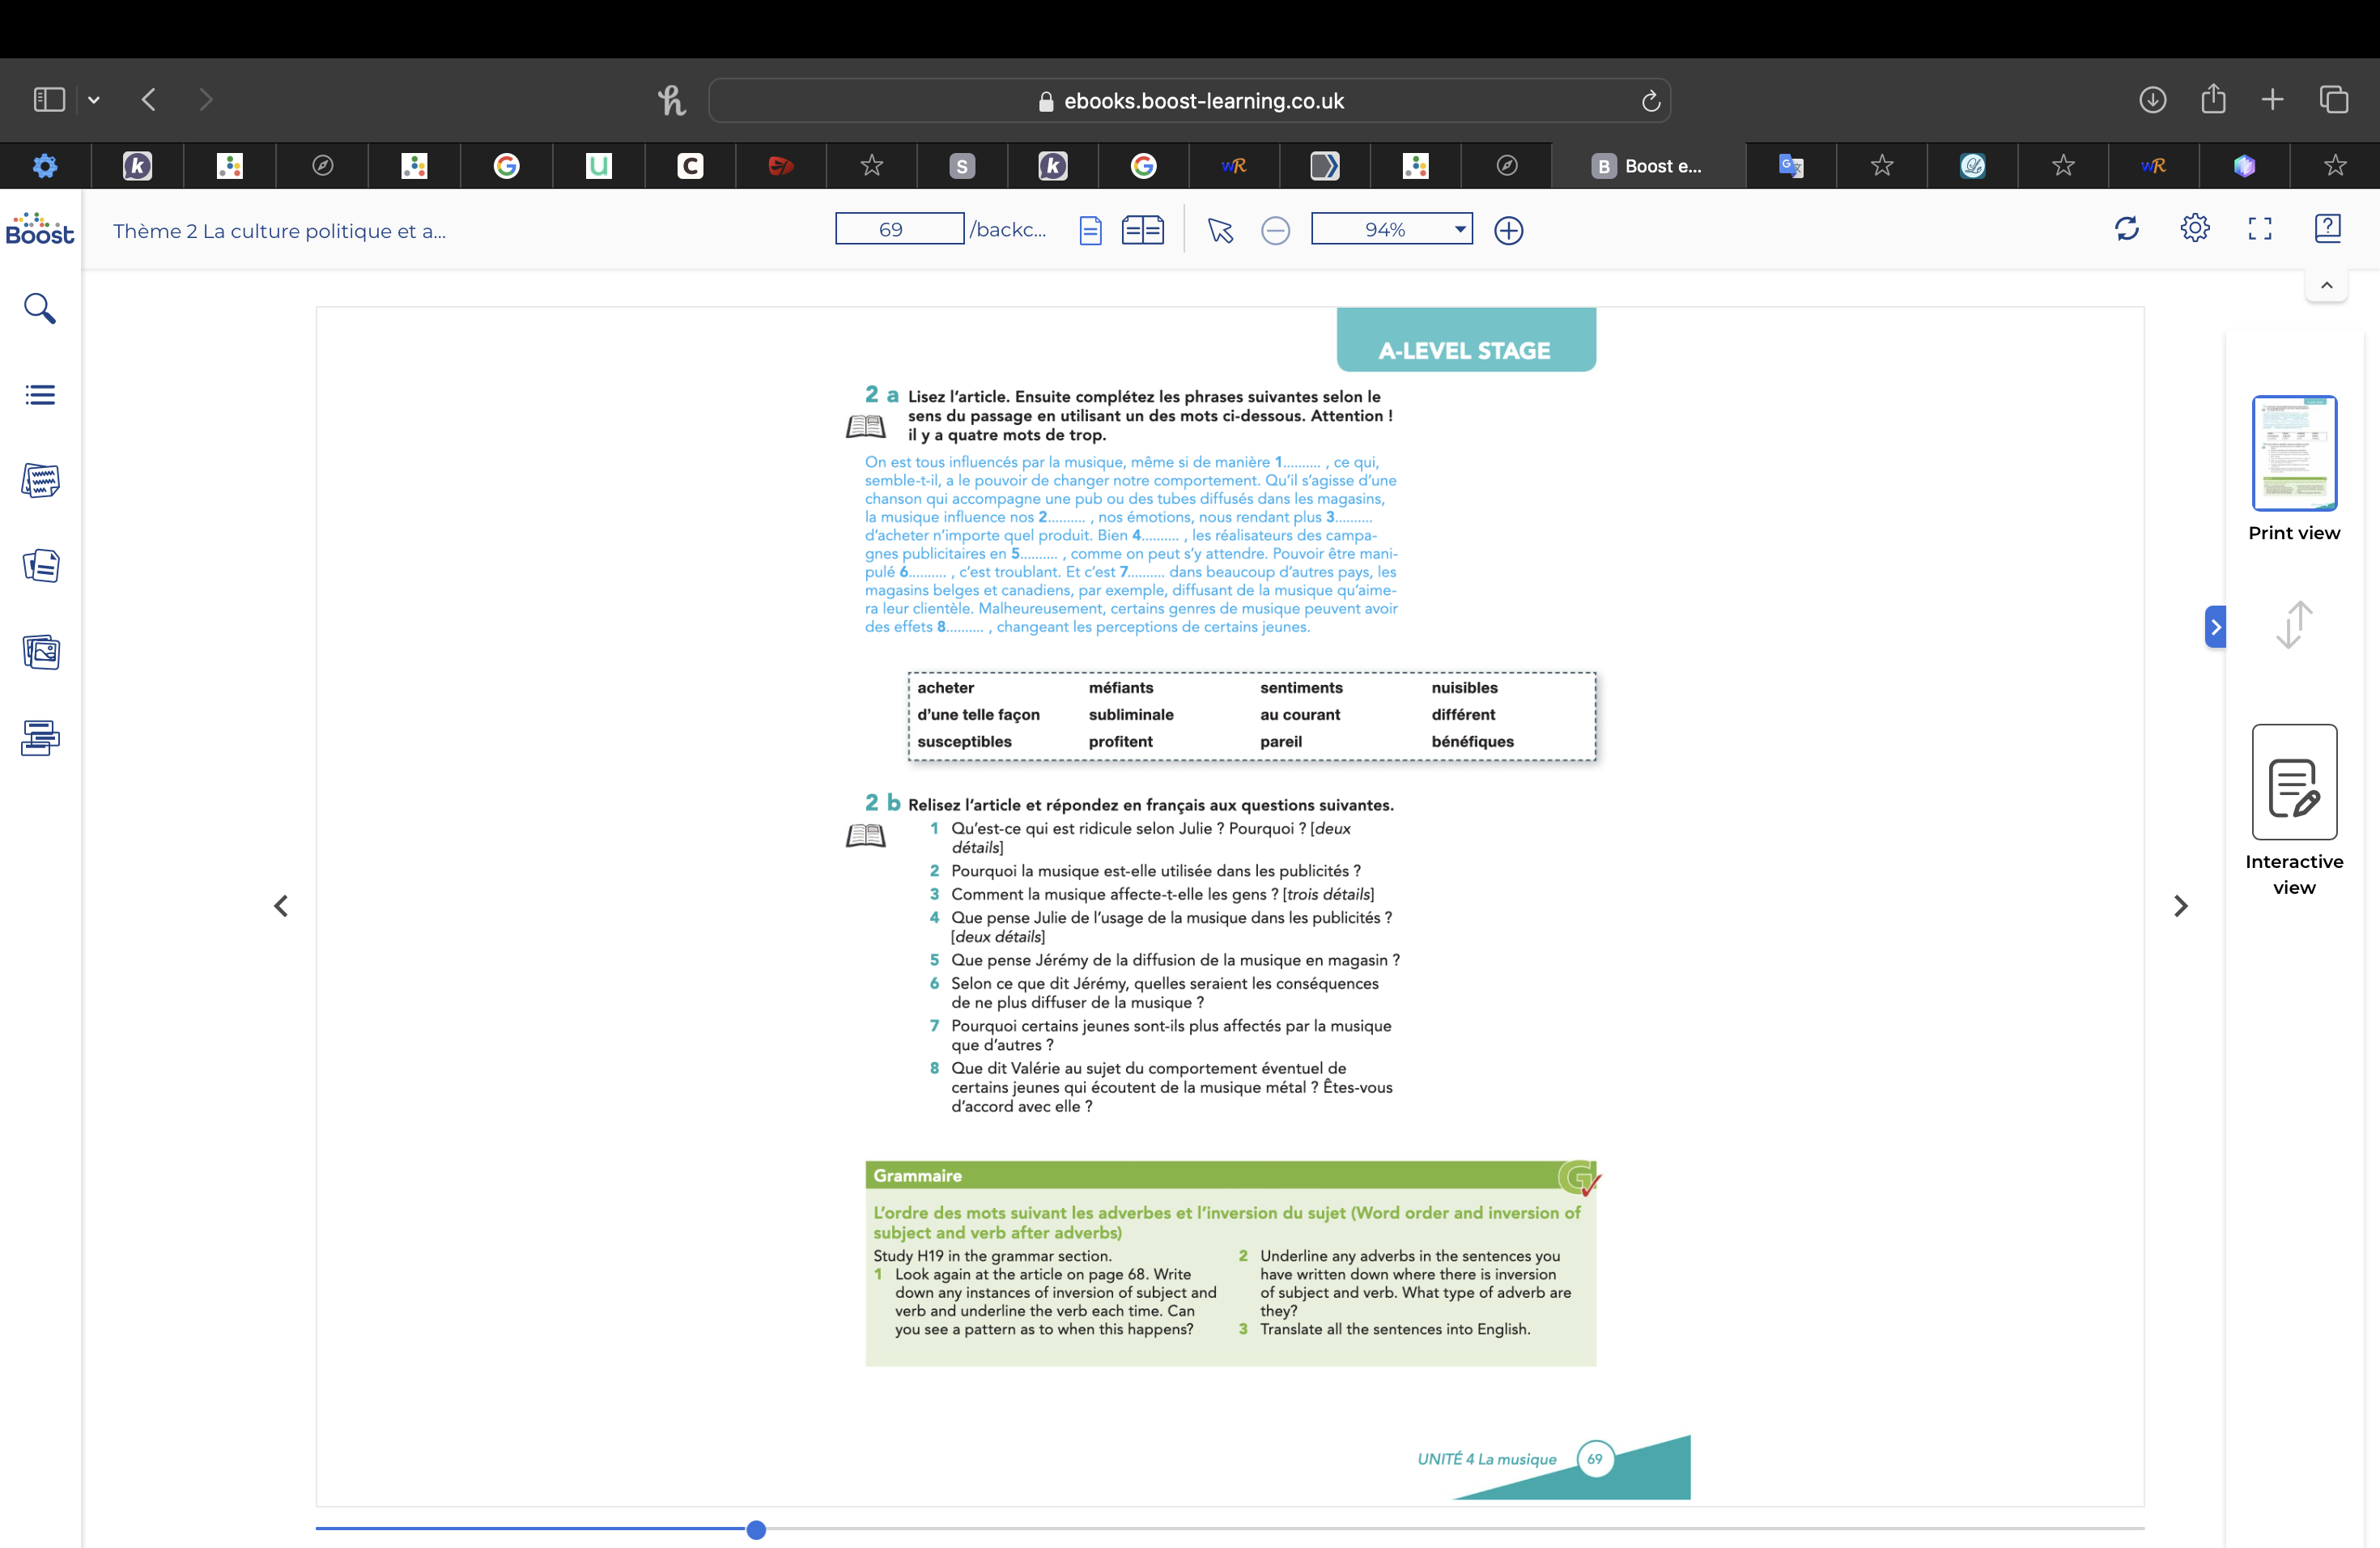Select the pointer cursor tool
This screenshot has width=2380, height=1548.
click(x=1220, y=231)
